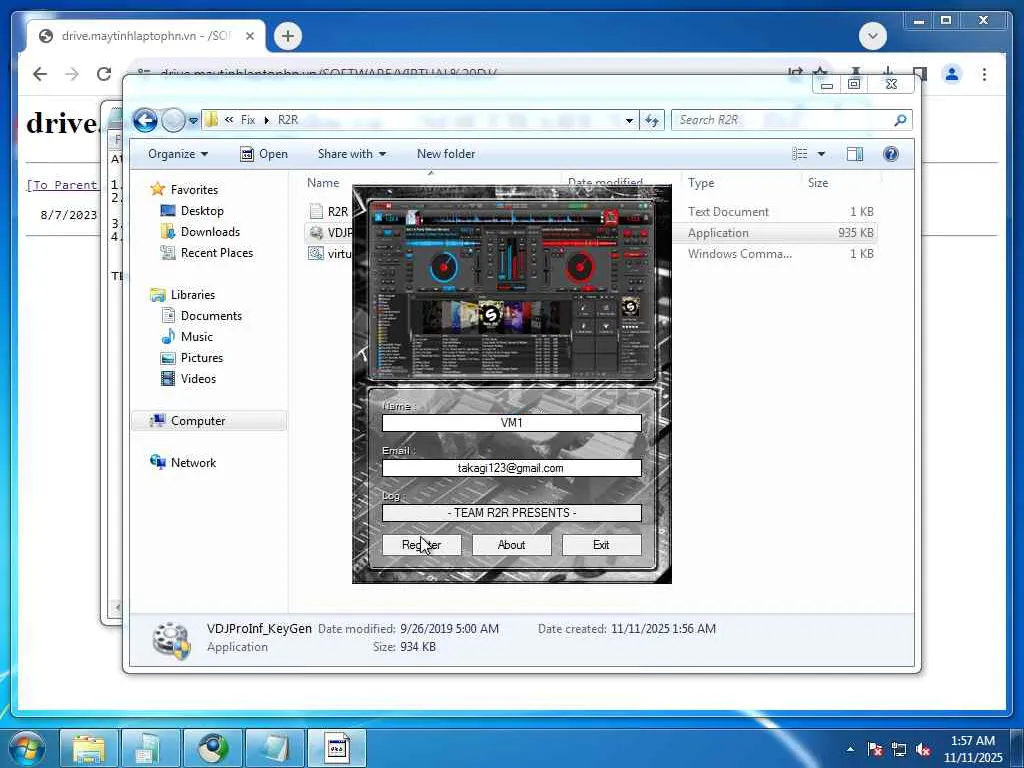Select Favorites in the navigation pane

pos(194,189)
